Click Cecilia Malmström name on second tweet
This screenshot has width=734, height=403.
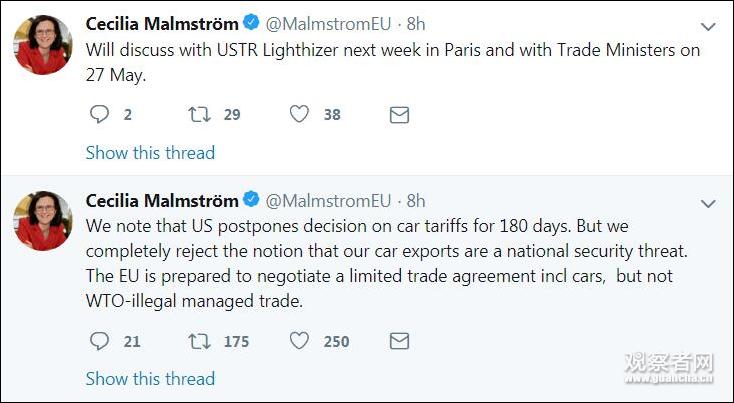coord(162,201)
